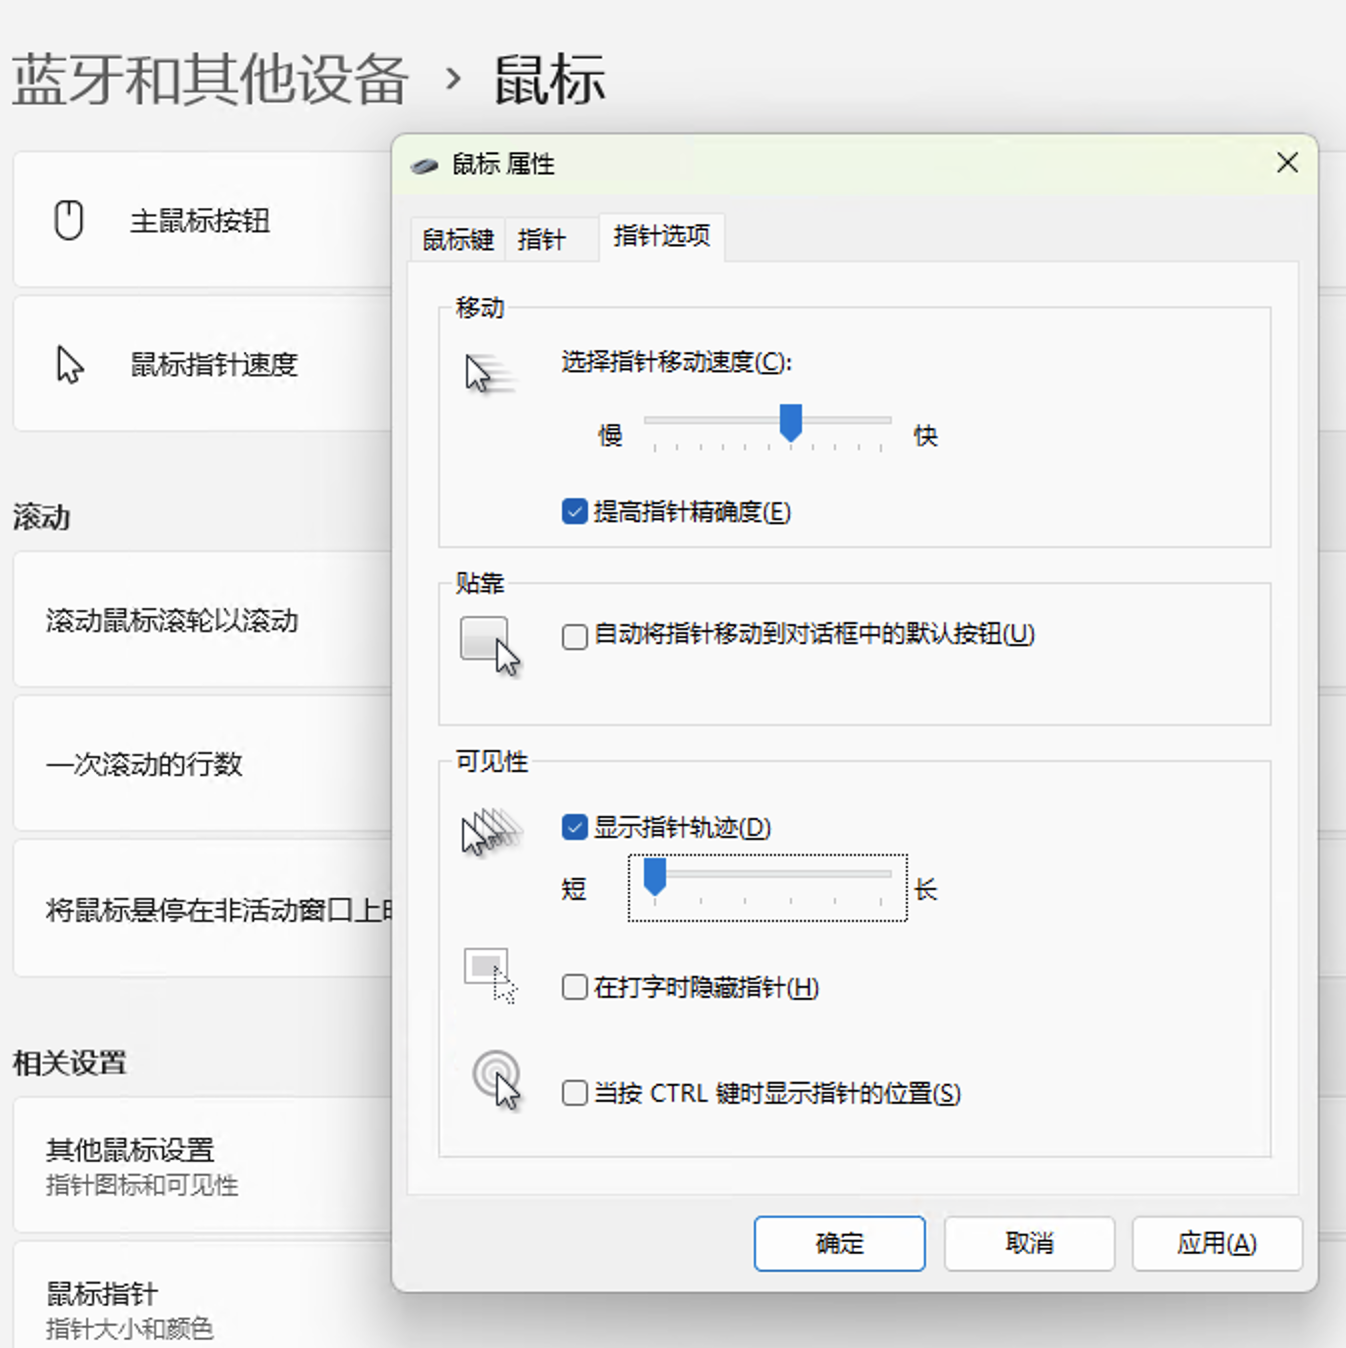Uncheck 显示指针轨迹(D) checkbox
This screenshot has height=1348, width=1346.
click(574, 827)
